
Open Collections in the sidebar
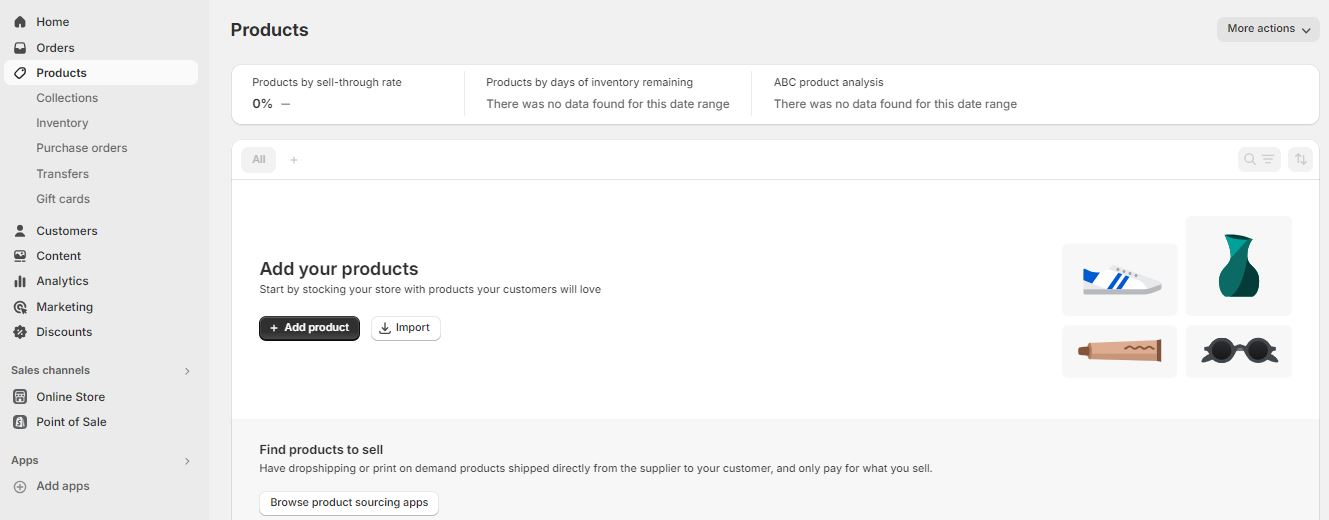(x=67, y=98)
